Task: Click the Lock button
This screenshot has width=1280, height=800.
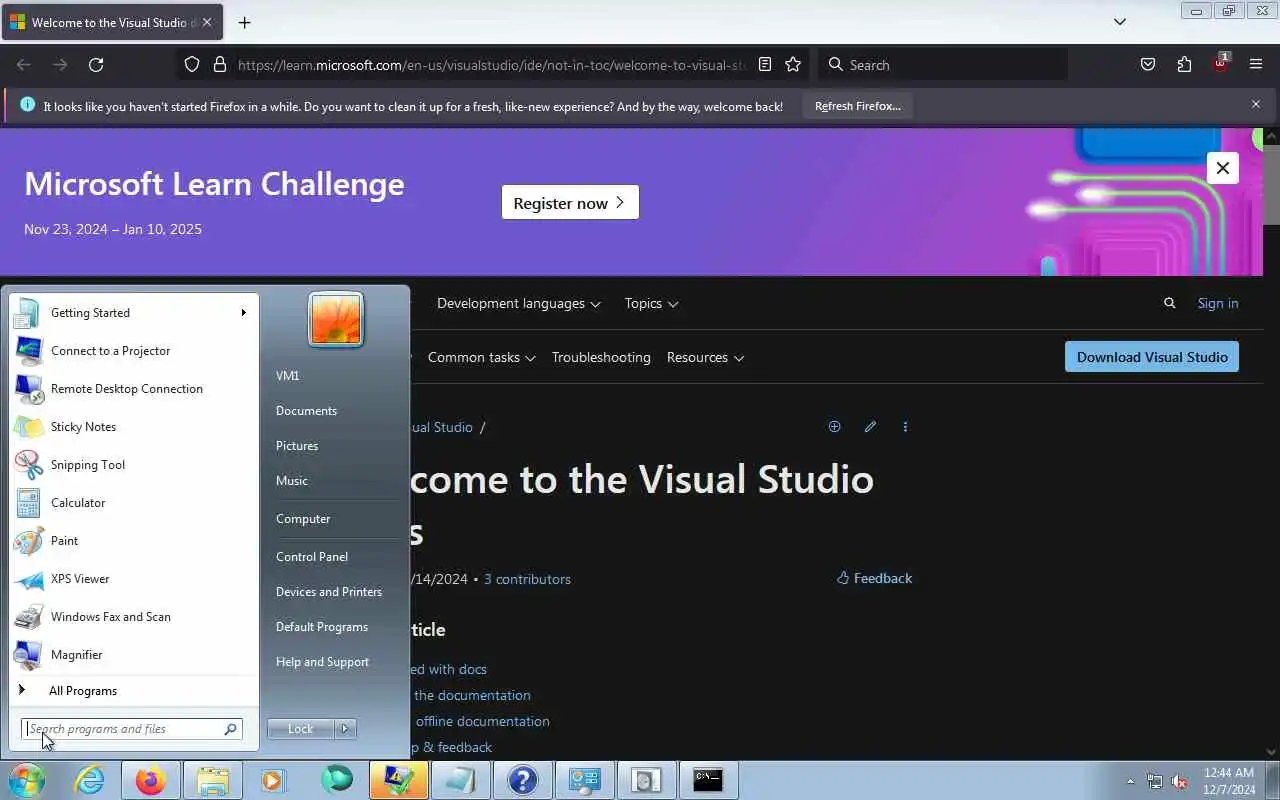Action: point(301,729)
